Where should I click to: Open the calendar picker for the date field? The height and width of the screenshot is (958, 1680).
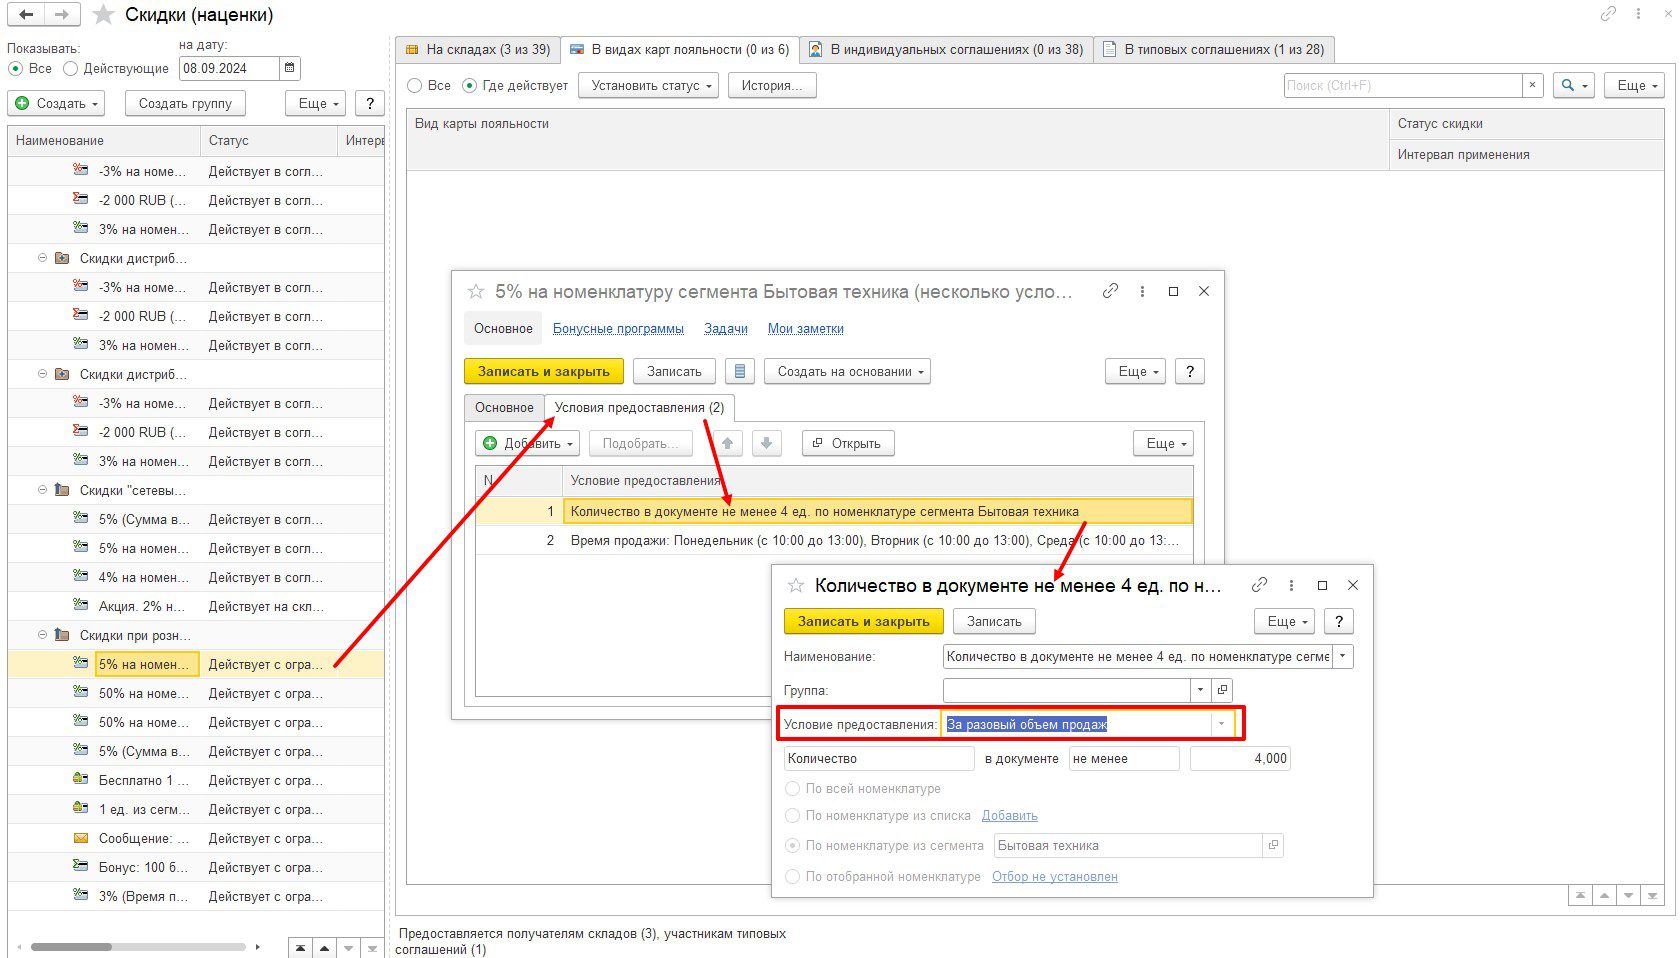click(x=290, y=68)
